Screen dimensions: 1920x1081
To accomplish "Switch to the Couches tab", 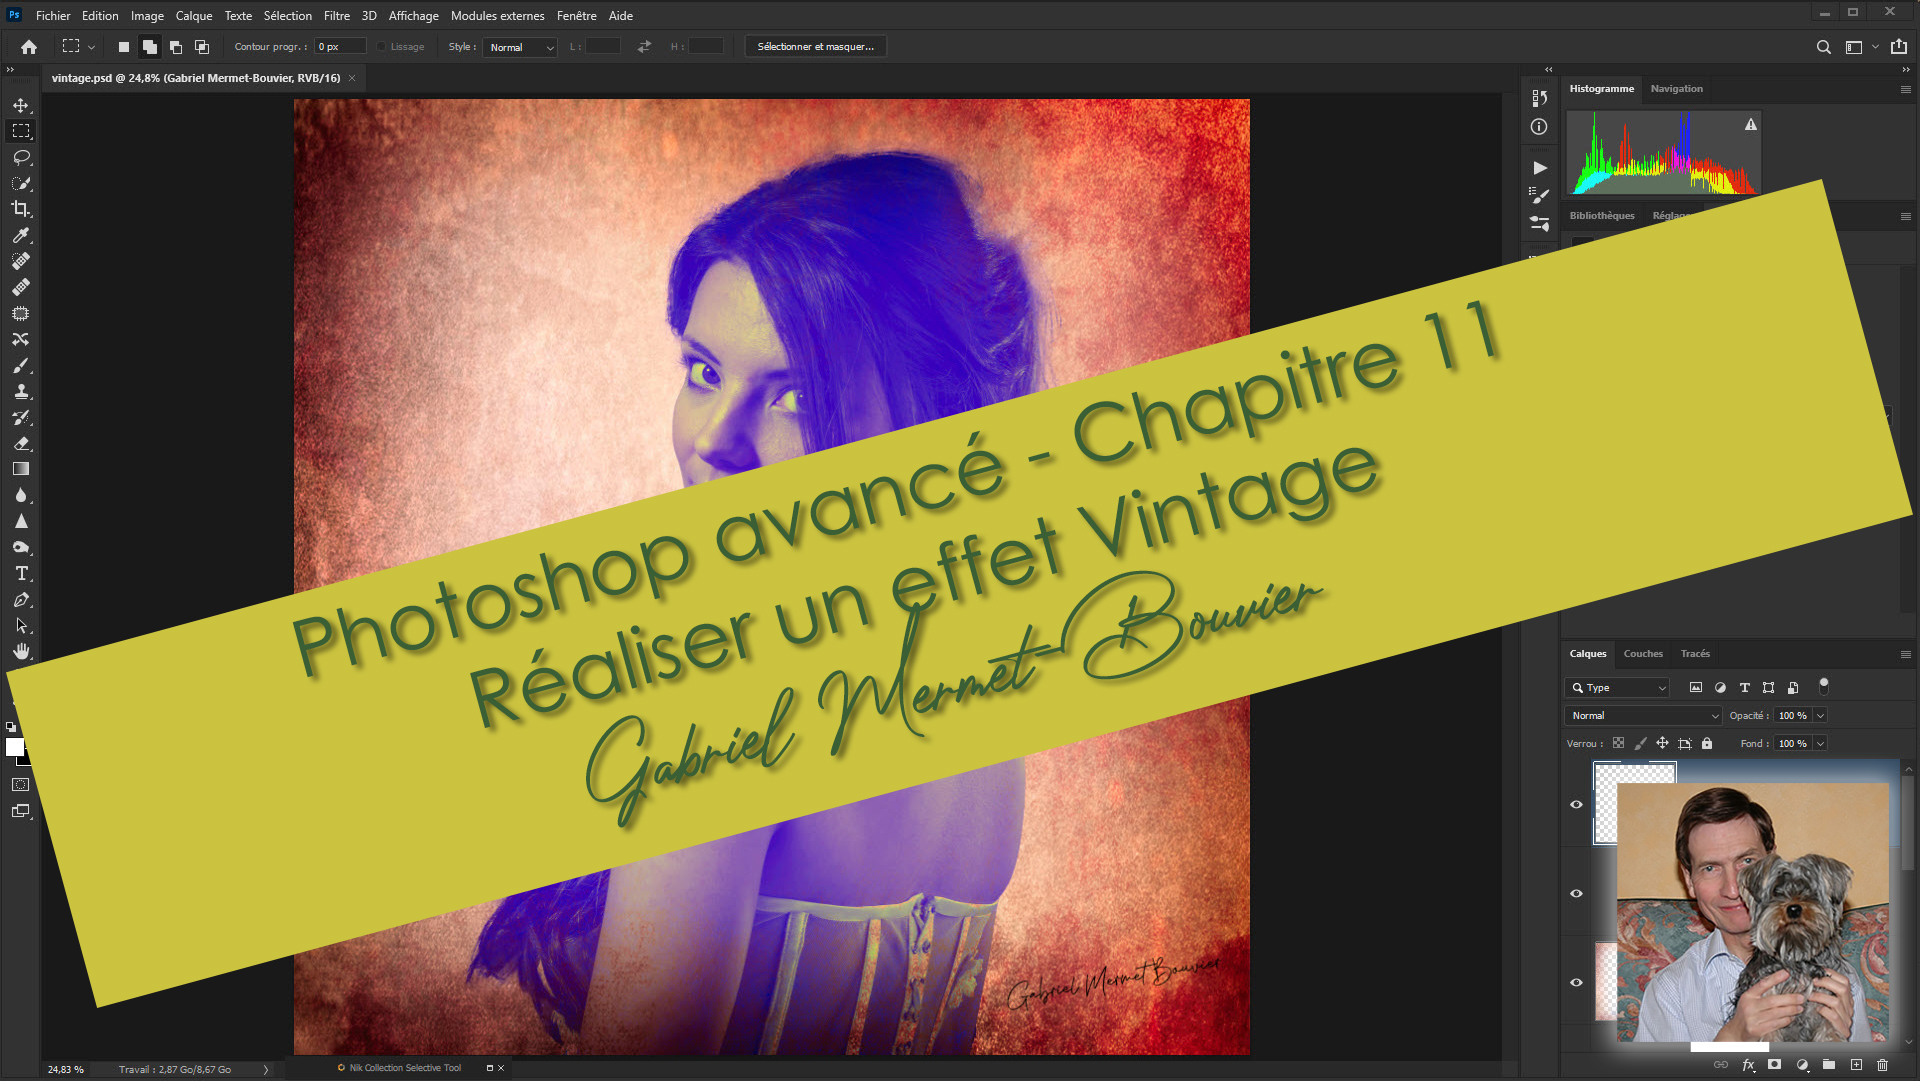I will [1642, 653].
